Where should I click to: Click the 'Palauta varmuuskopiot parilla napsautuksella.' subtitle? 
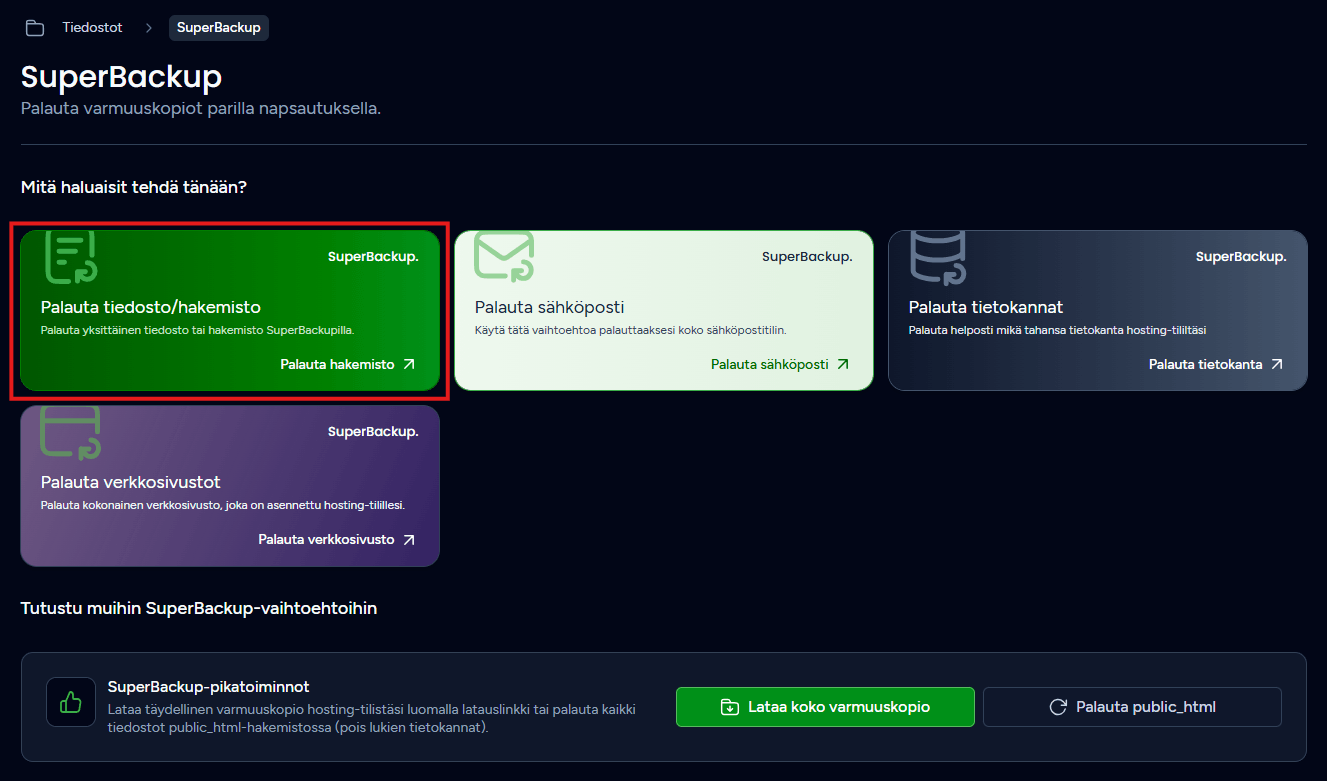[x=201, y=108]
